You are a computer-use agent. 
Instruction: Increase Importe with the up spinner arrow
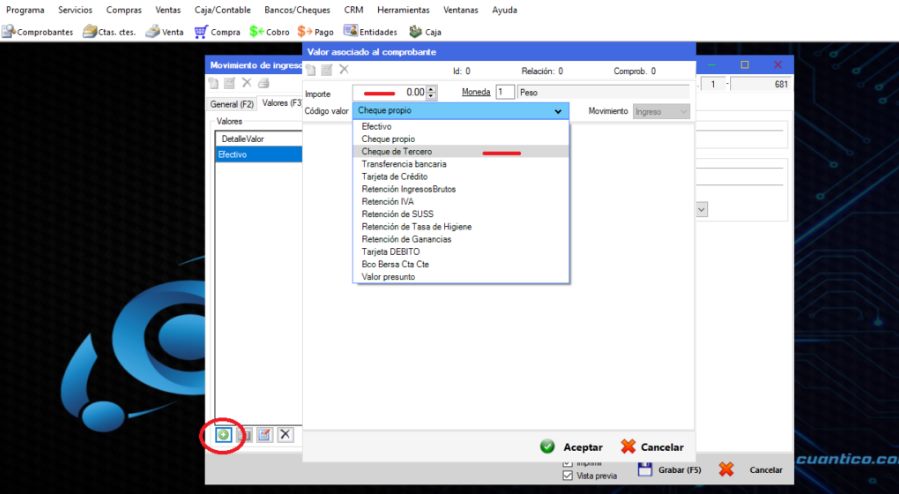point(432,89)
